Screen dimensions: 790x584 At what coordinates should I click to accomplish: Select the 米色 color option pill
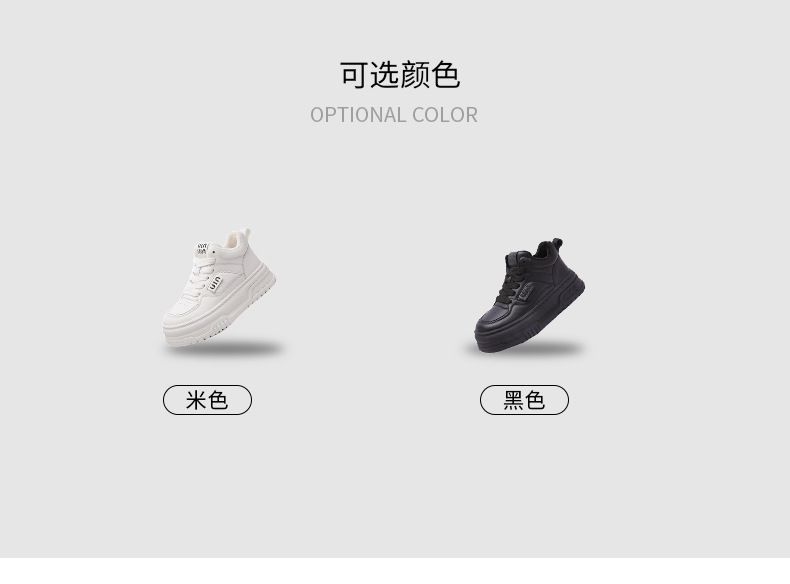(207, 400)
